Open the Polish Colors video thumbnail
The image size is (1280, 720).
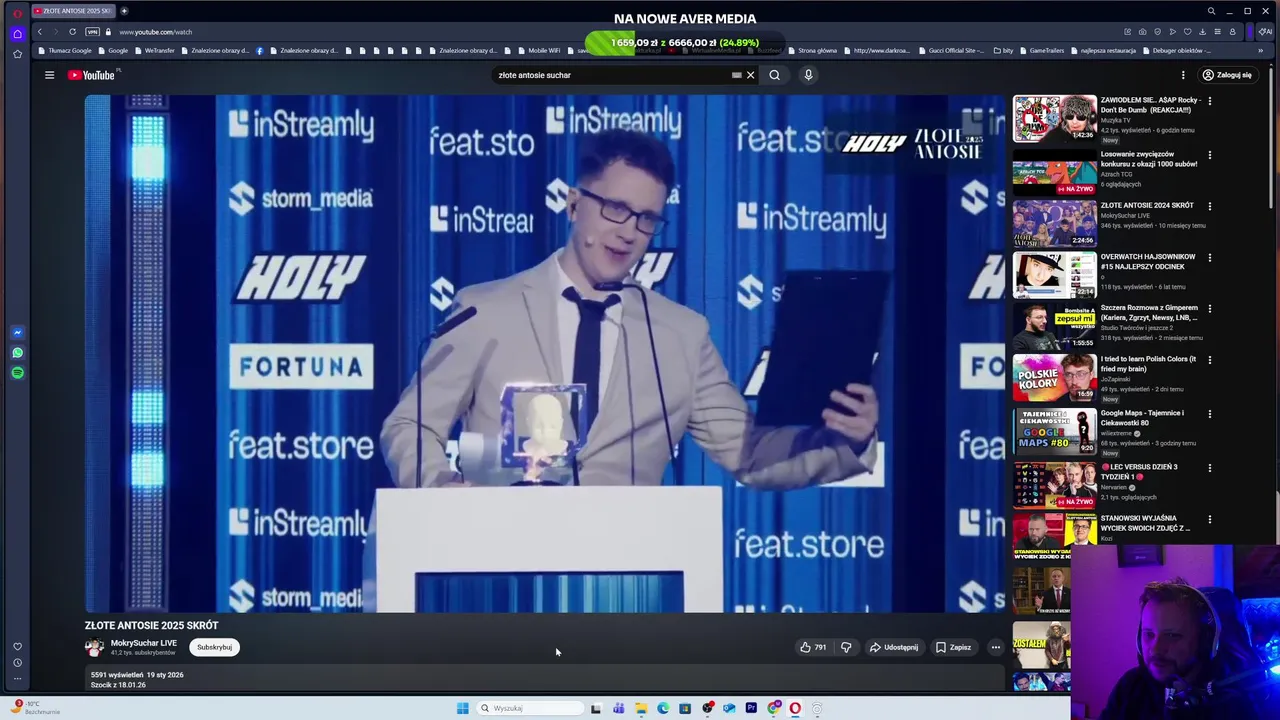[x=1054, y=378]
